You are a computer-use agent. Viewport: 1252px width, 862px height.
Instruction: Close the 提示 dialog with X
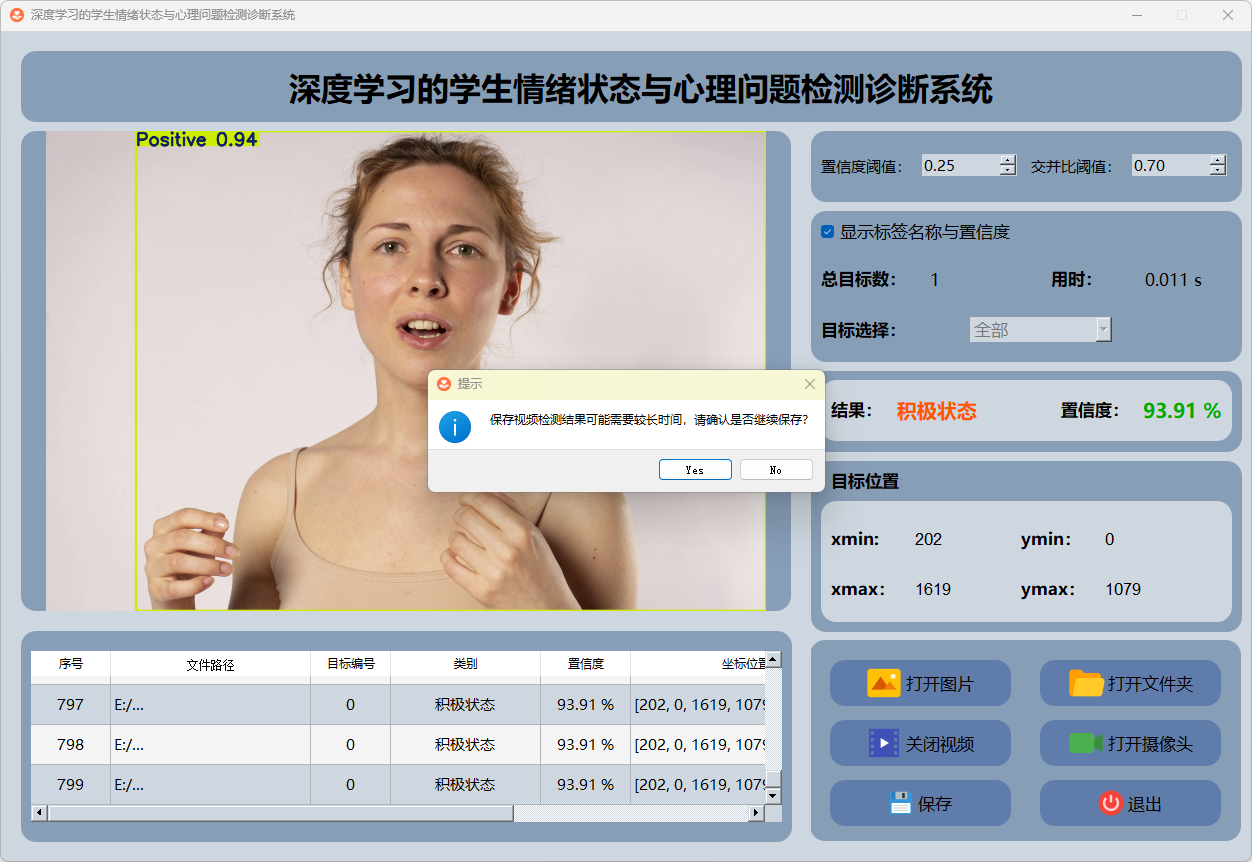click(810, 384)
